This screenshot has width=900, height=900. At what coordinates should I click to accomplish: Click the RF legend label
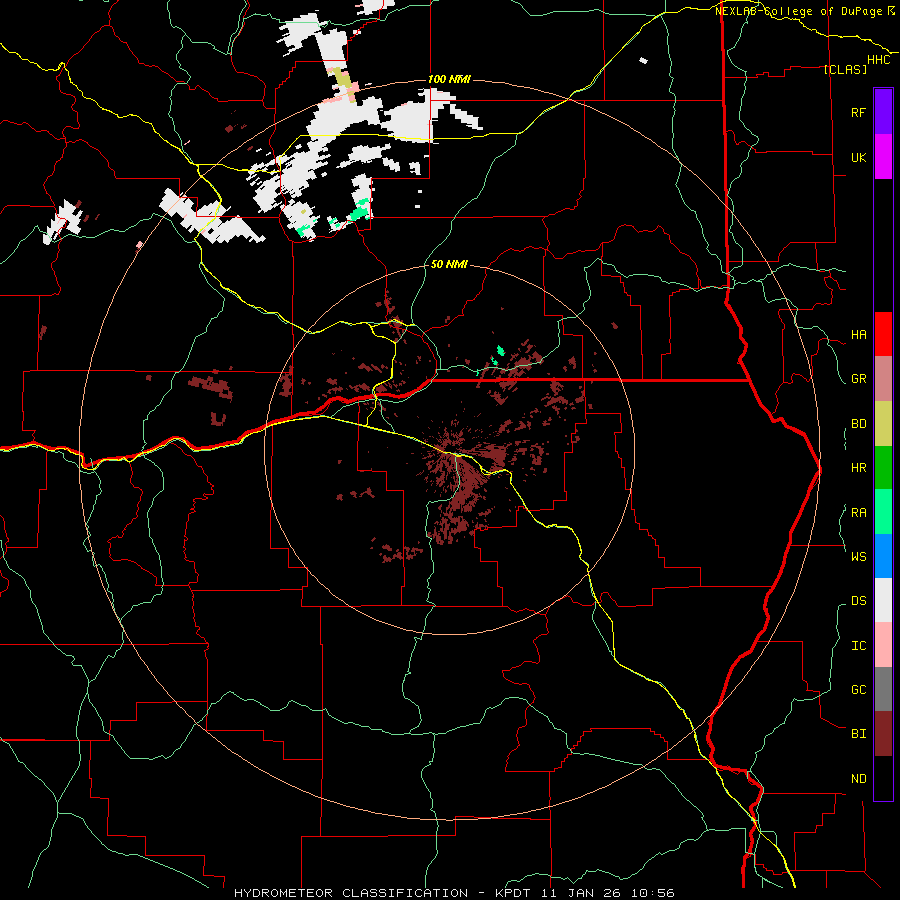[x=858, y=112]
